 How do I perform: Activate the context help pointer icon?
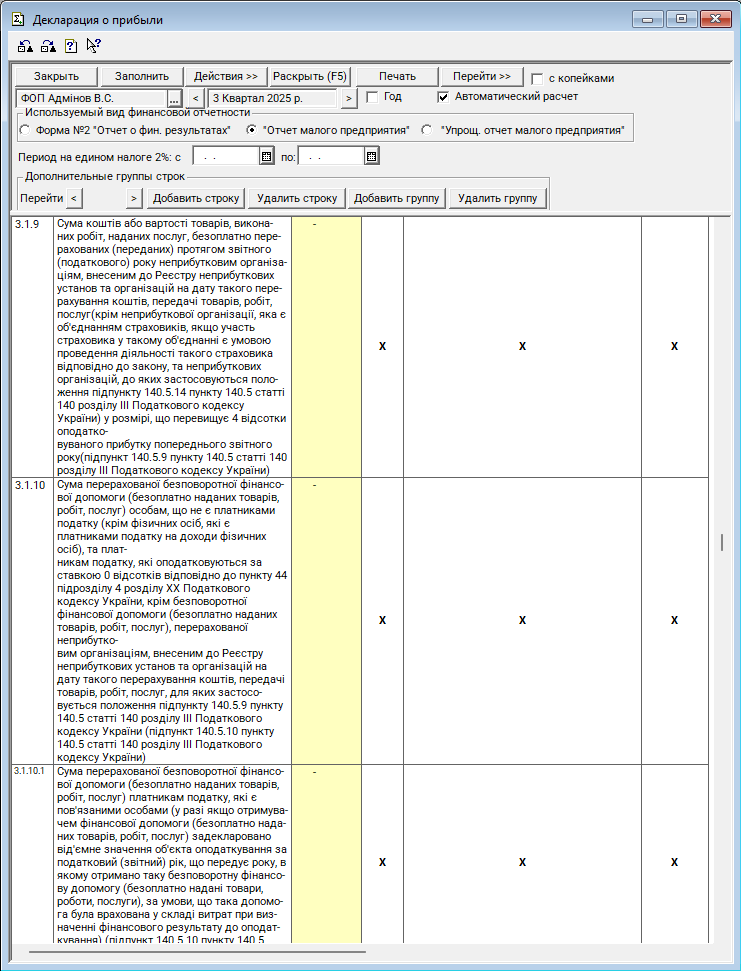[x=93, y=45]
